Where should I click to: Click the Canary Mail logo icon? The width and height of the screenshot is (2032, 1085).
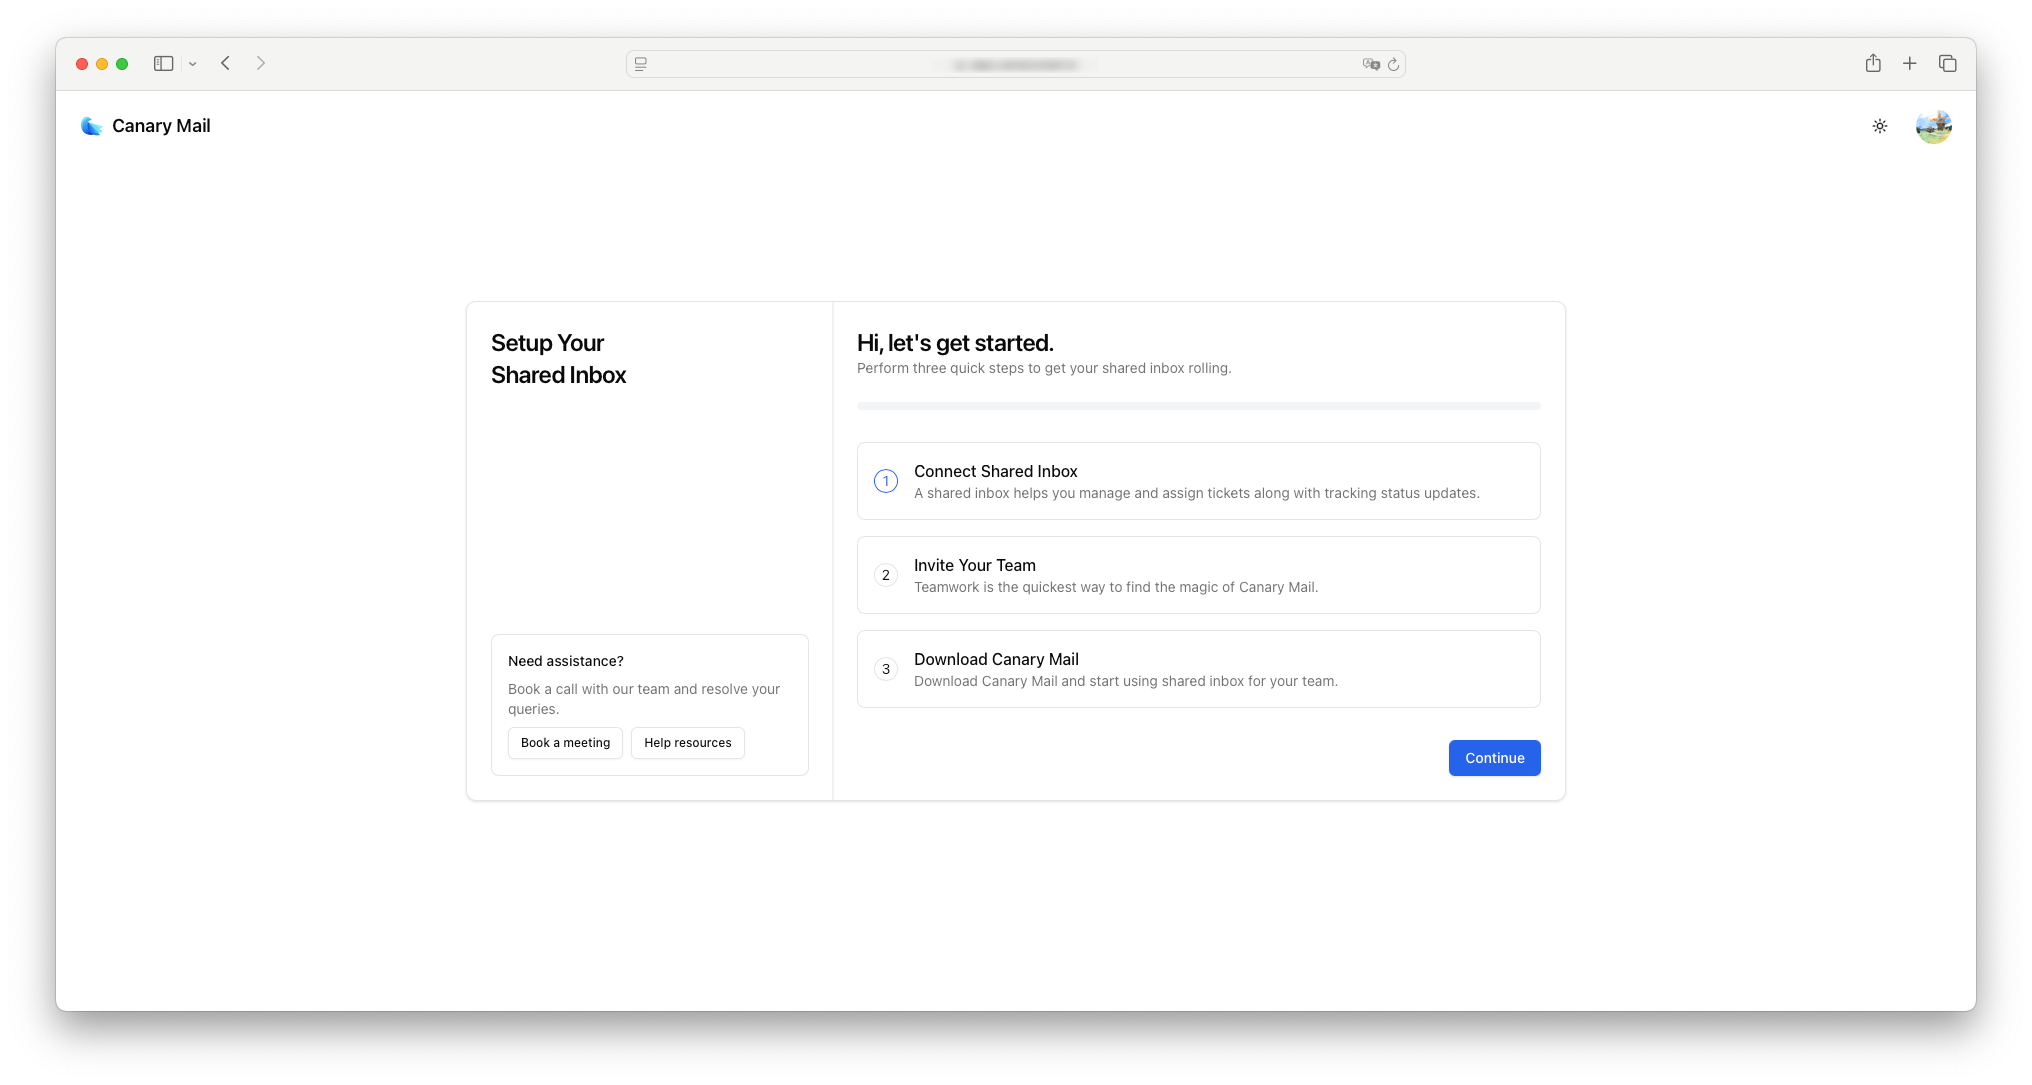point(91,126)
